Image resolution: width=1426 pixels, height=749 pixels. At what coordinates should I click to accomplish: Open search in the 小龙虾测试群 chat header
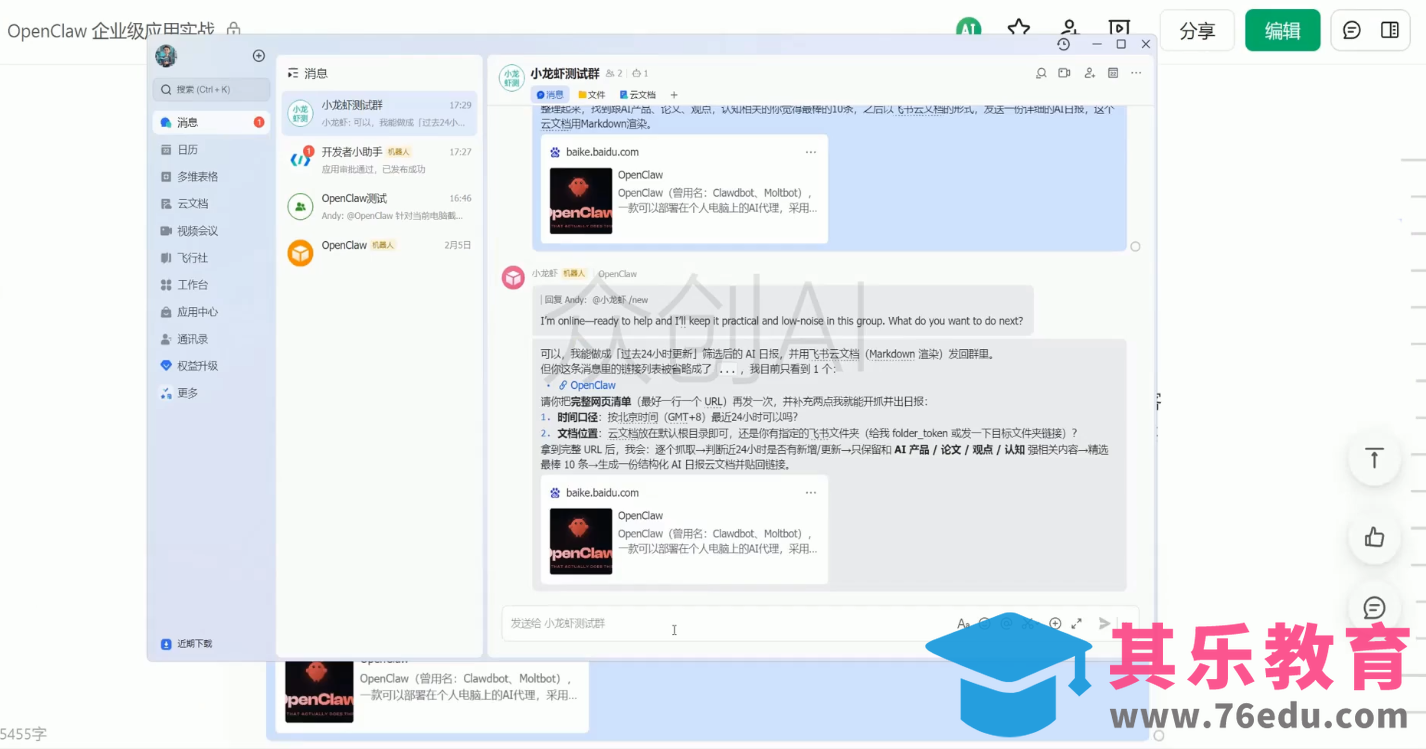pyautogui.click(x=1041, y=73)
